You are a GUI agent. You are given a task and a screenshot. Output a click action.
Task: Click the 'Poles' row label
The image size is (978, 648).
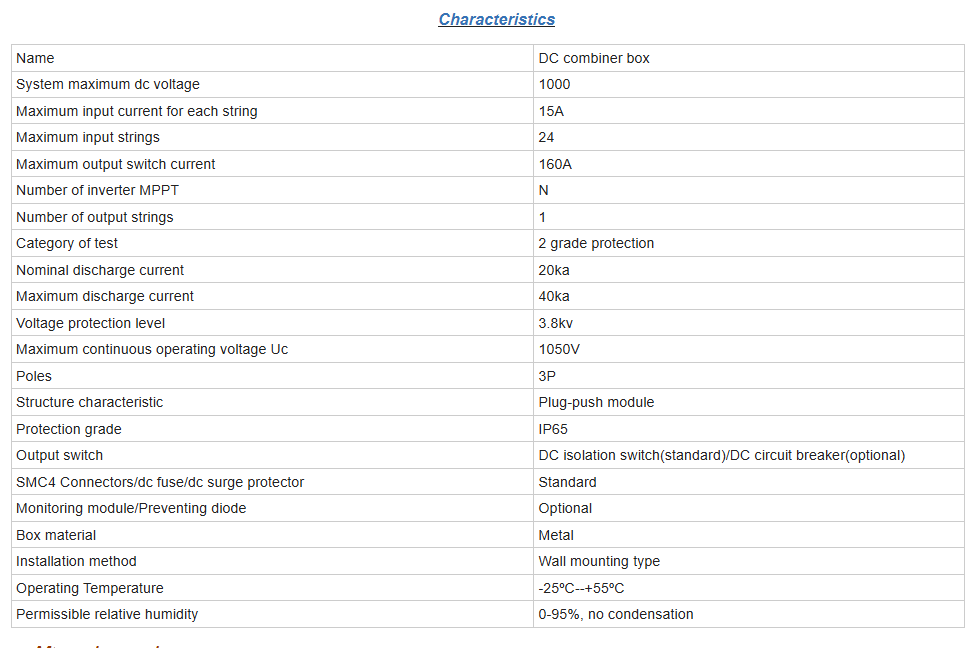34,376
